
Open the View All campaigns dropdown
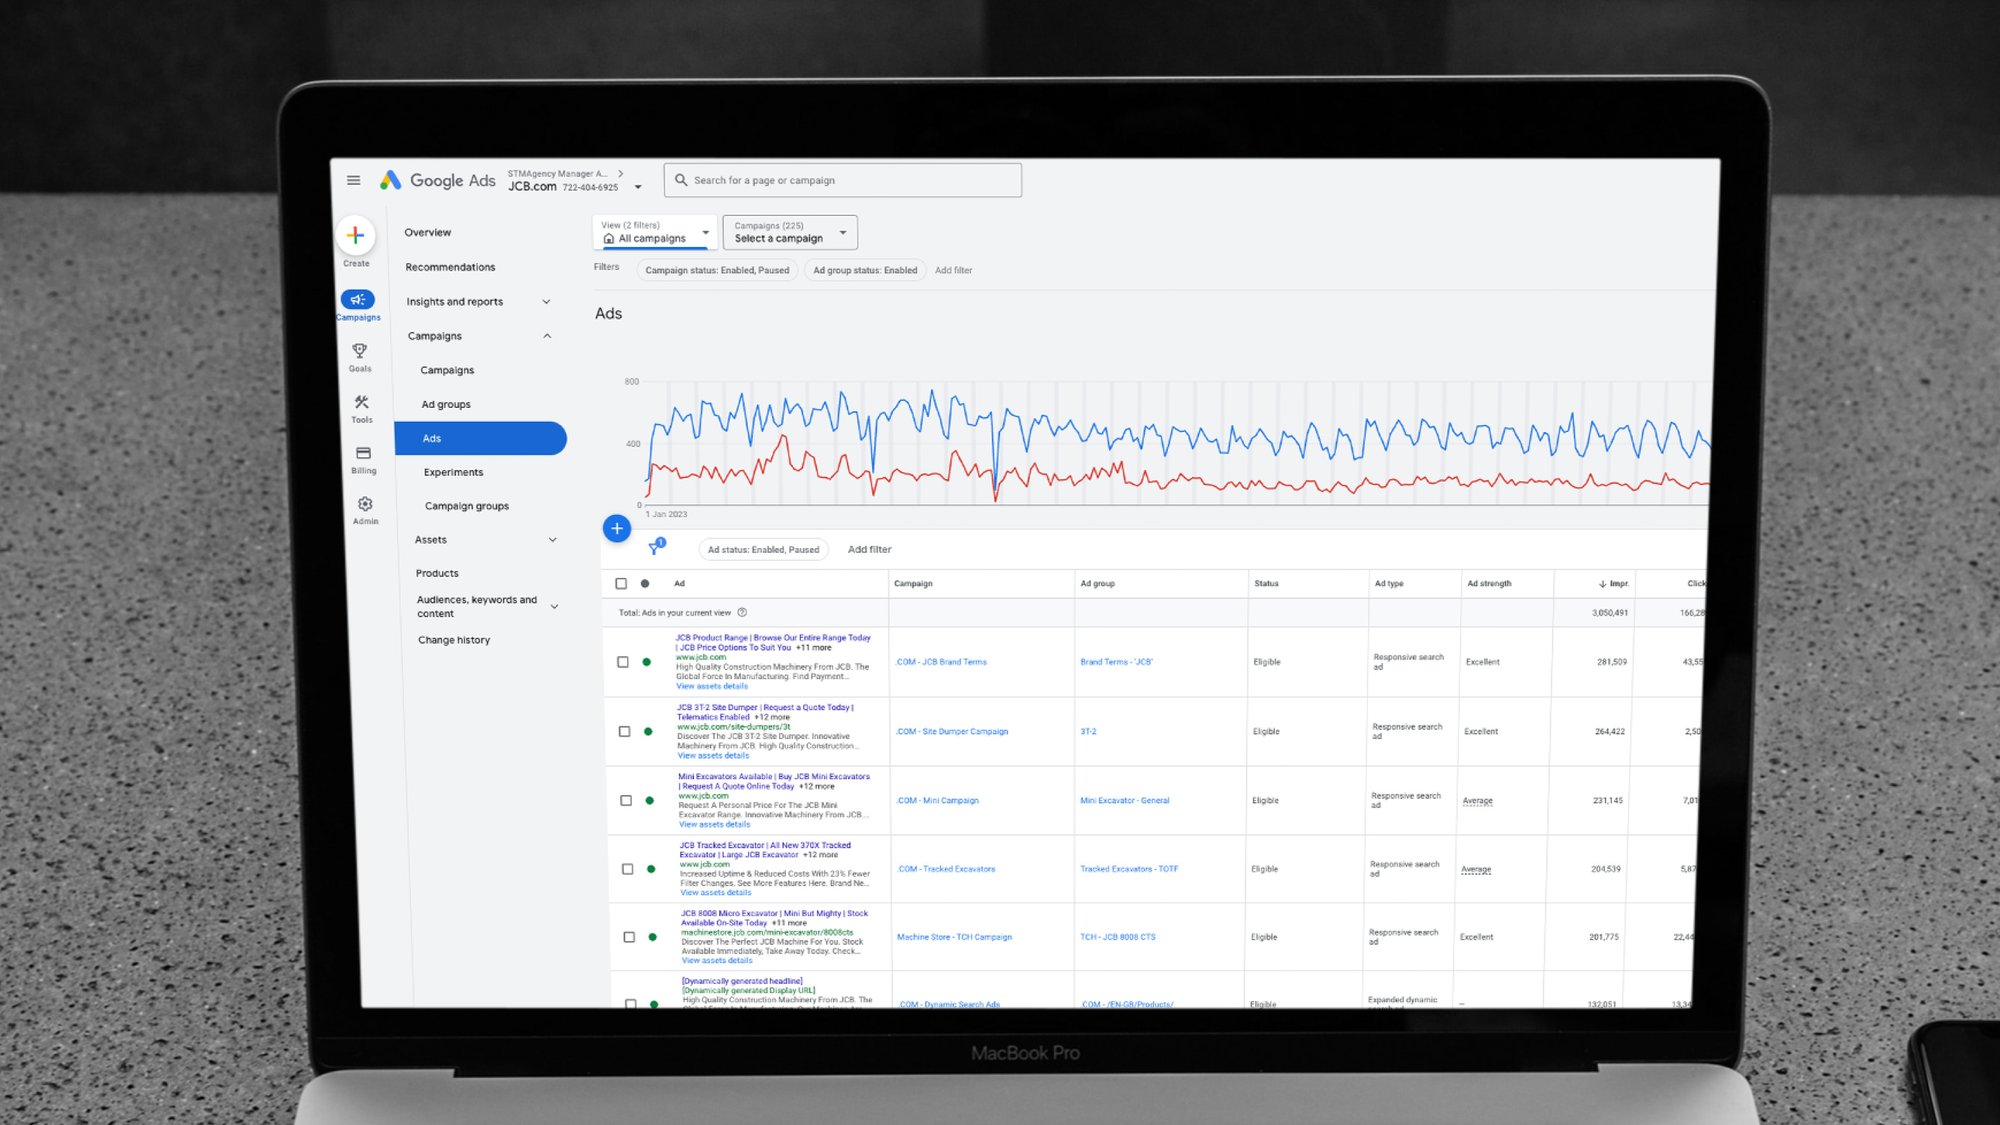click(x=655, y=232)
